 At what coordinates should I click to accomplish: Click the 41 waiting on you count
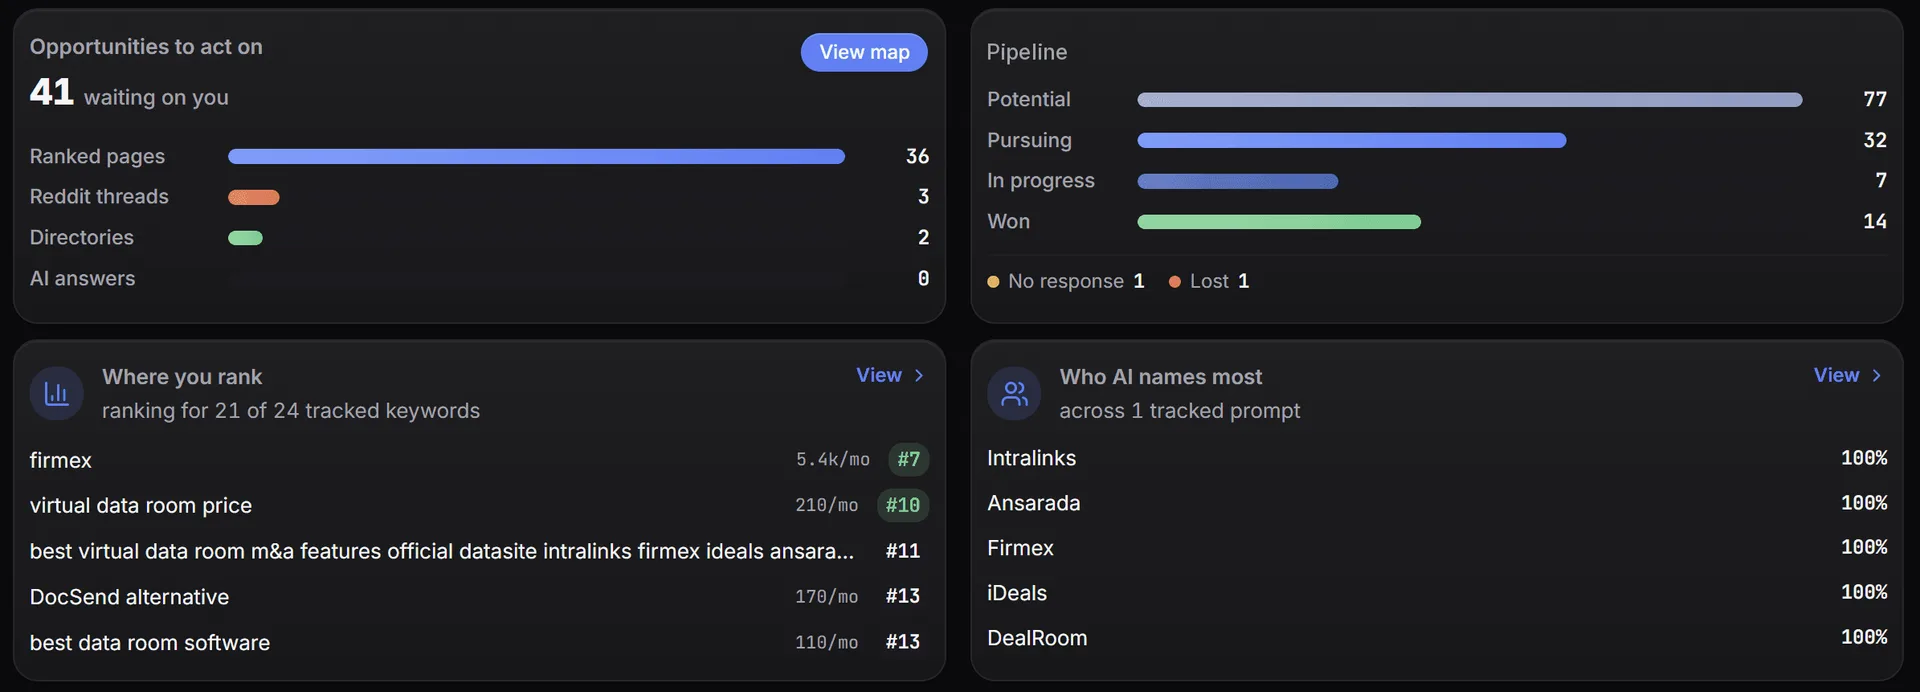pos(51,92)
